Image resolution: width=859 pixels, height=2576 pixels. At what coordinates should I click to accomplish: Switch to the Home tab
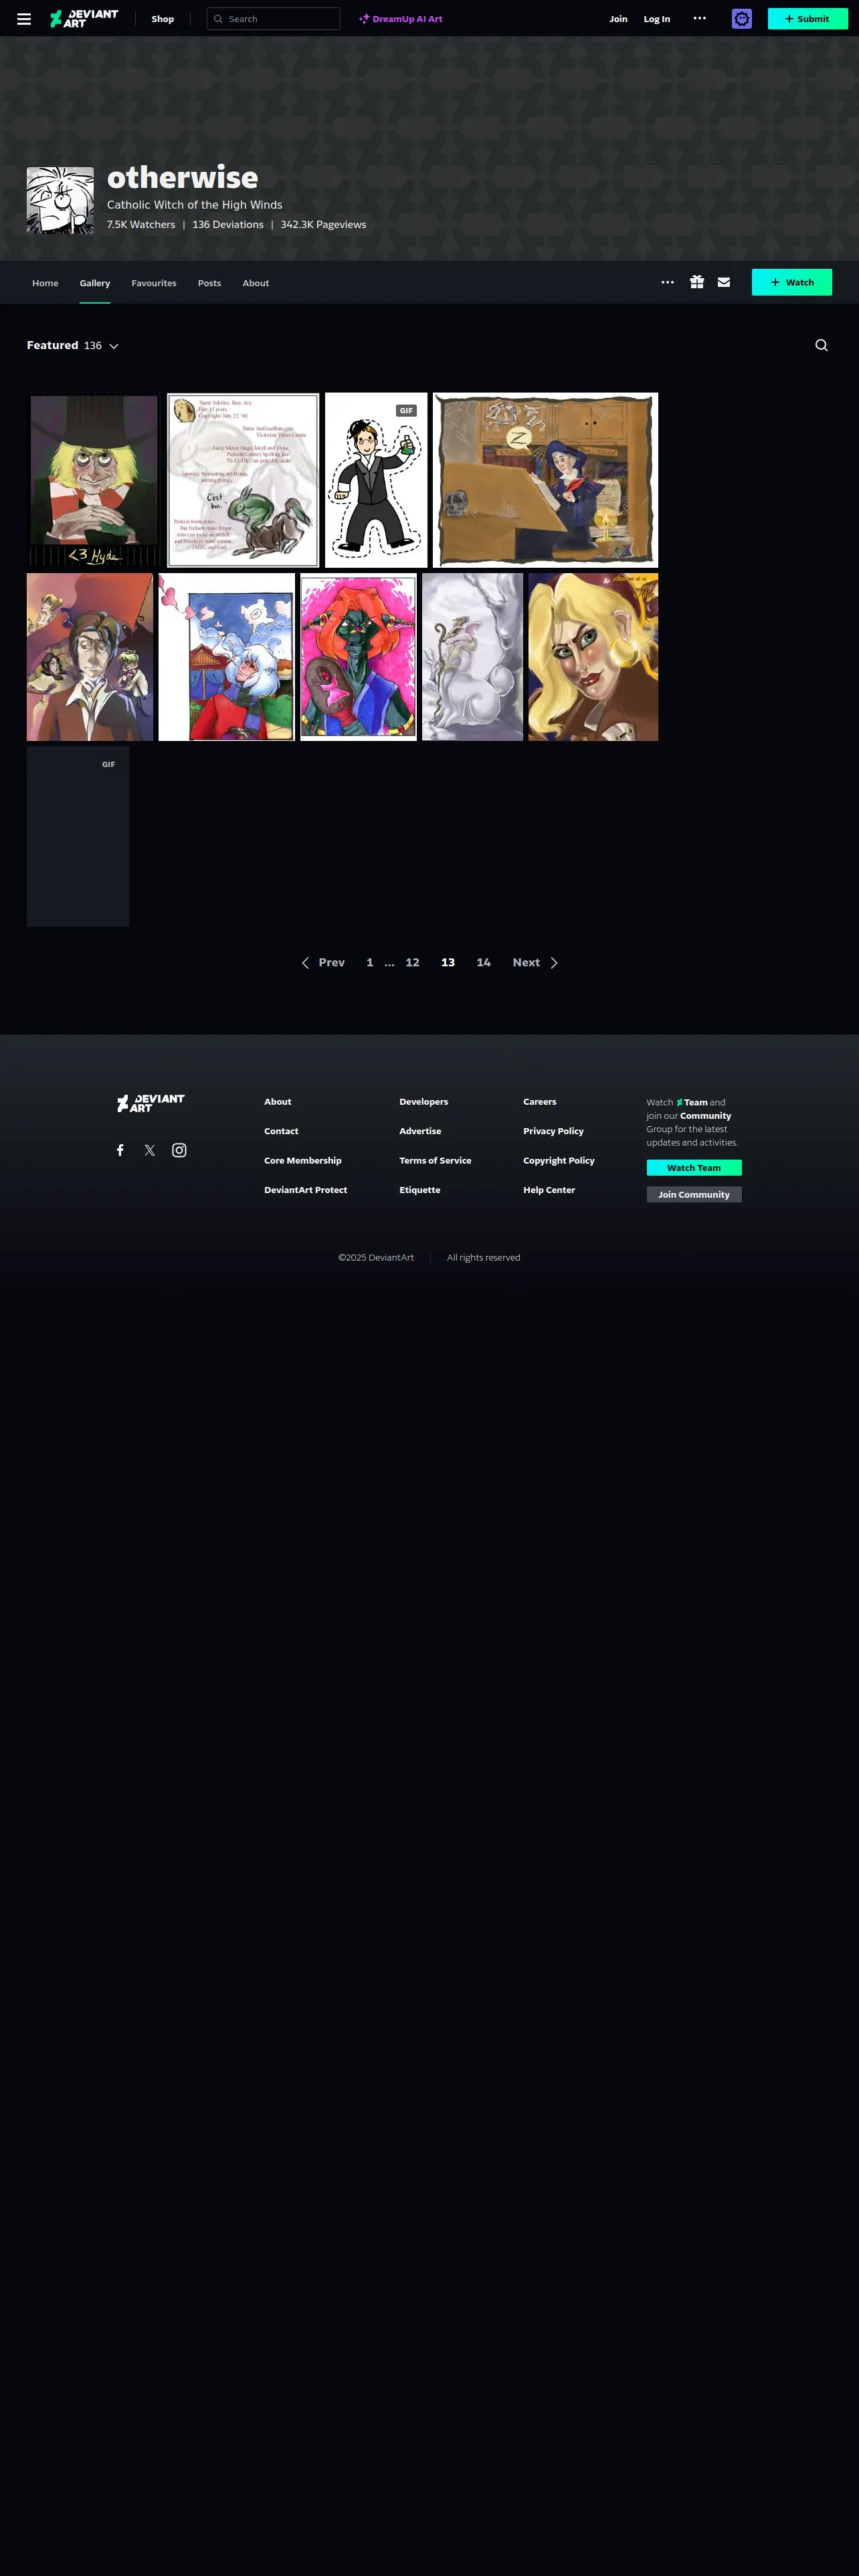45,283
